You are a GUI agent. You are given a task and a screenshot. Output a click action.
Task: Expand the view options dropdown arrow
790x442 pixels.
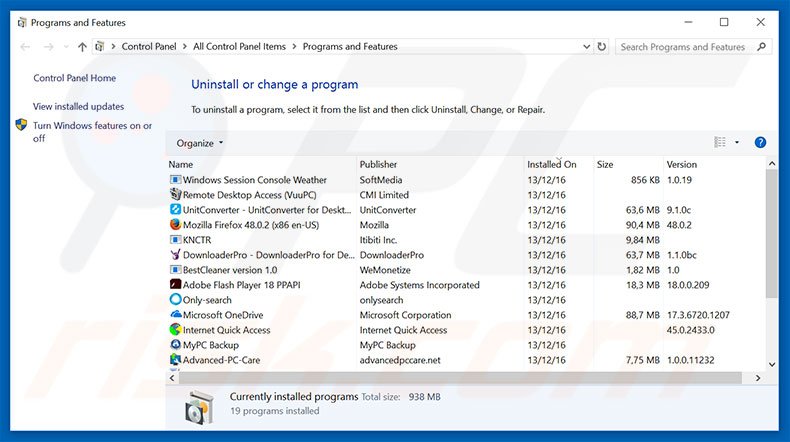click(737, 143)
